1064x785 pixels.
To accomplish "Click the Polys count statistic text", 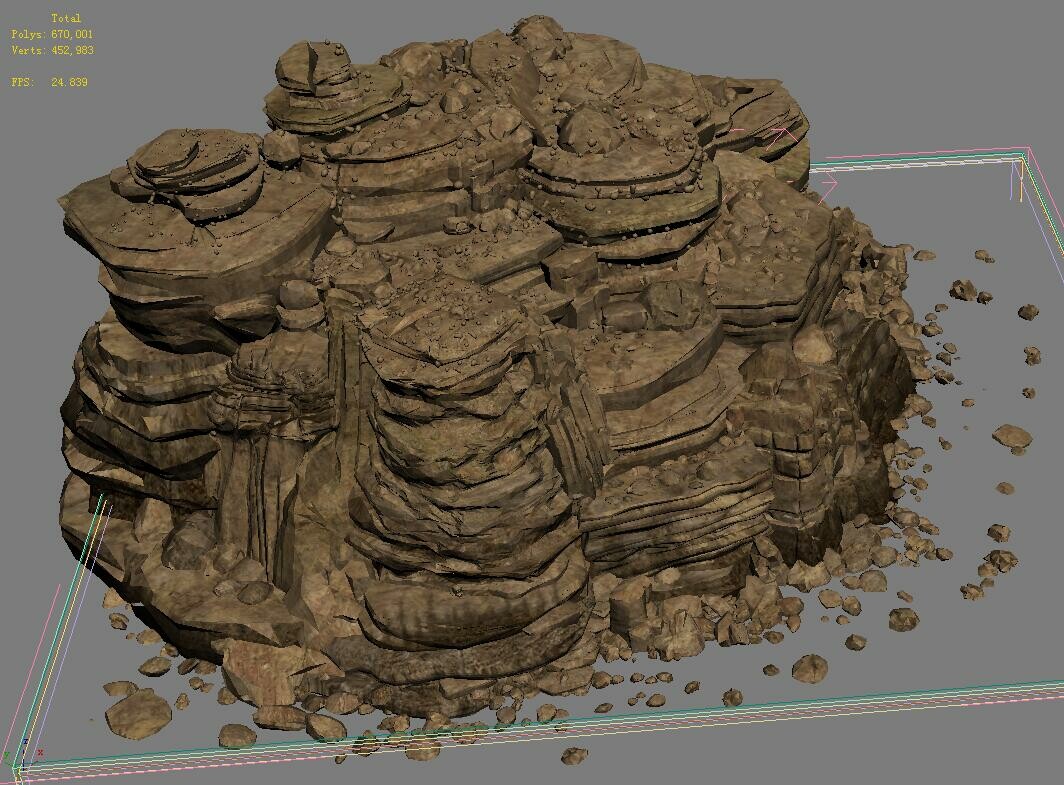I will tap(52, 34).
